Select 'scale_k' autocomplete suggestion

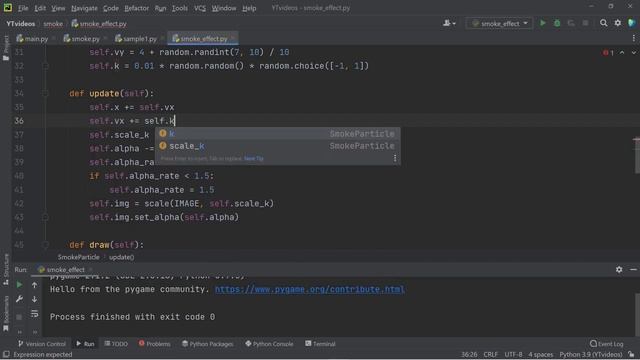[278, 146]
